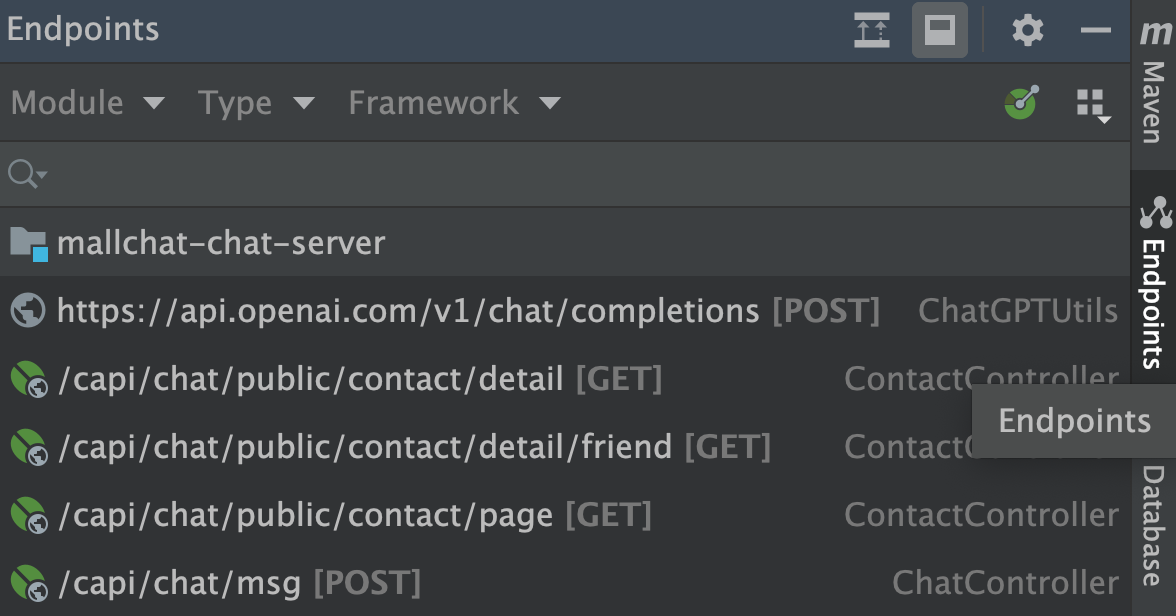Screen dimensions: 1176x616
Task: Click the expand all toolbar icon
Action: point(871,31)
